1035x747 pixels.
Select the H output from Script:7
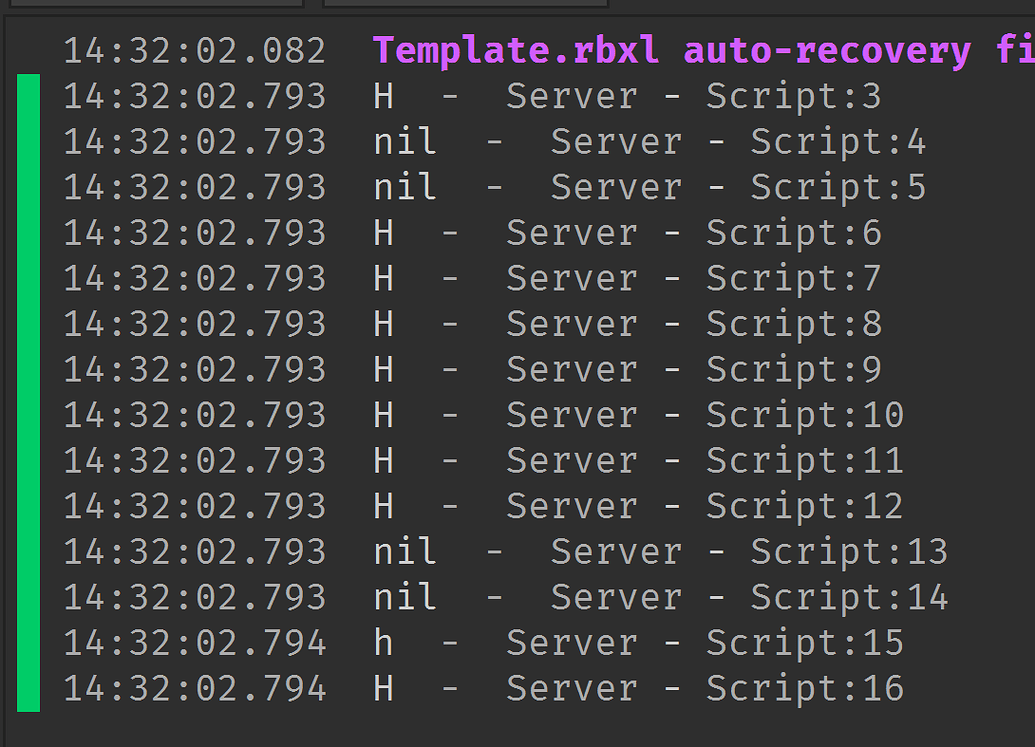383,278
